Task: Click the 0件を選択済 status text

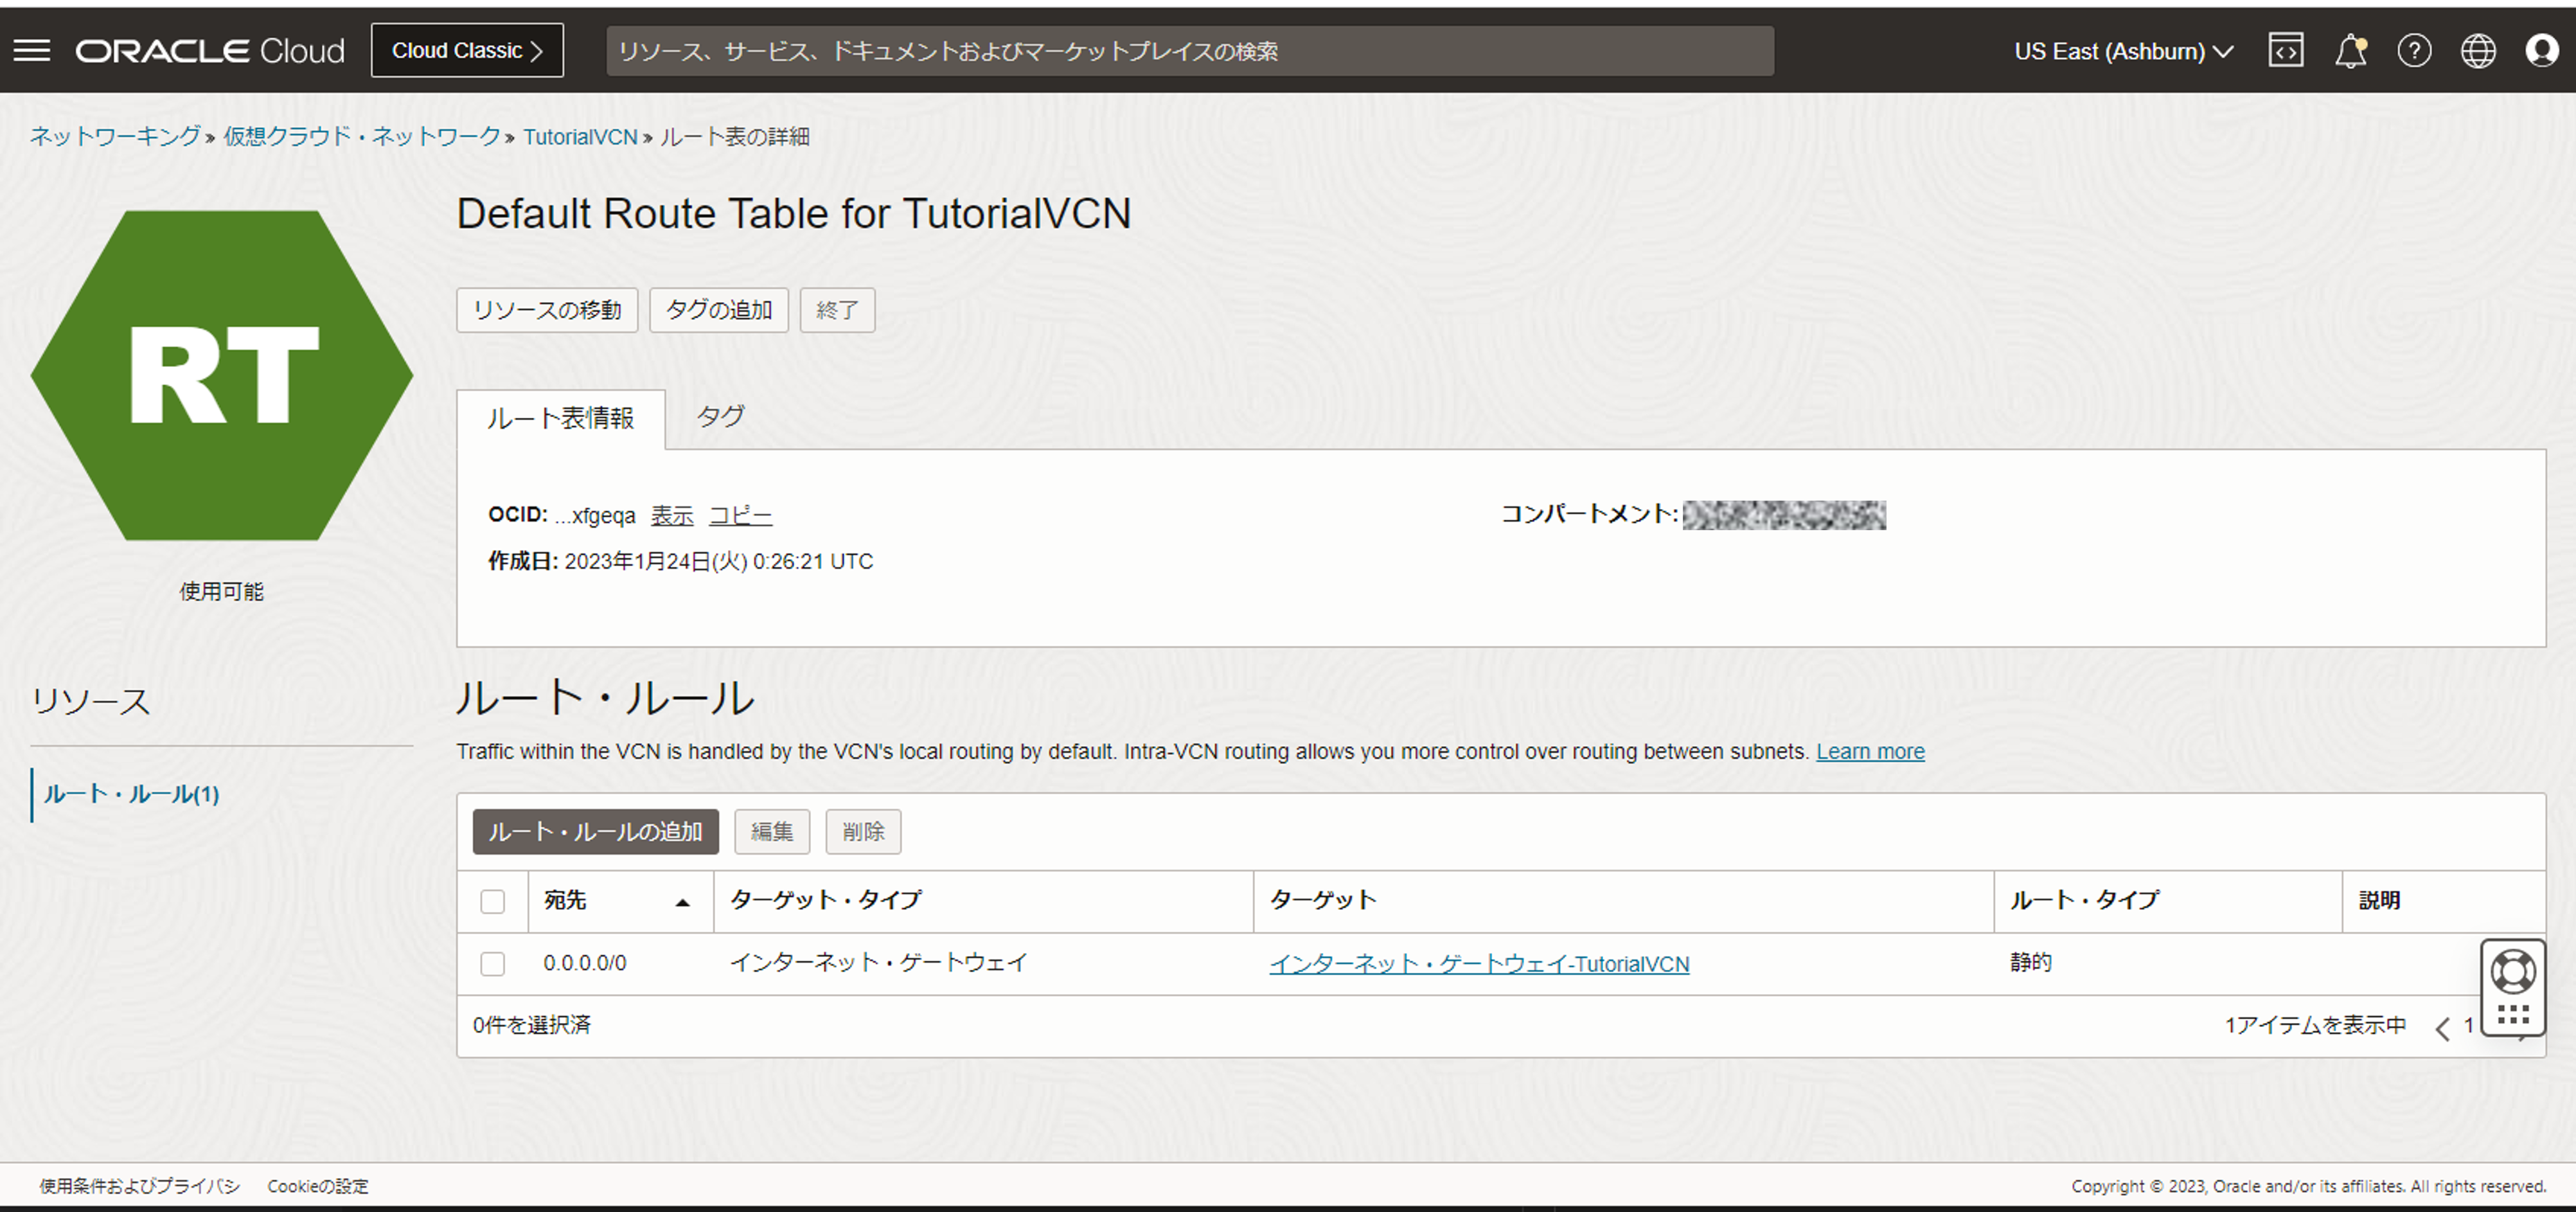Action: pyautogui.click(x=532, y=1025)
